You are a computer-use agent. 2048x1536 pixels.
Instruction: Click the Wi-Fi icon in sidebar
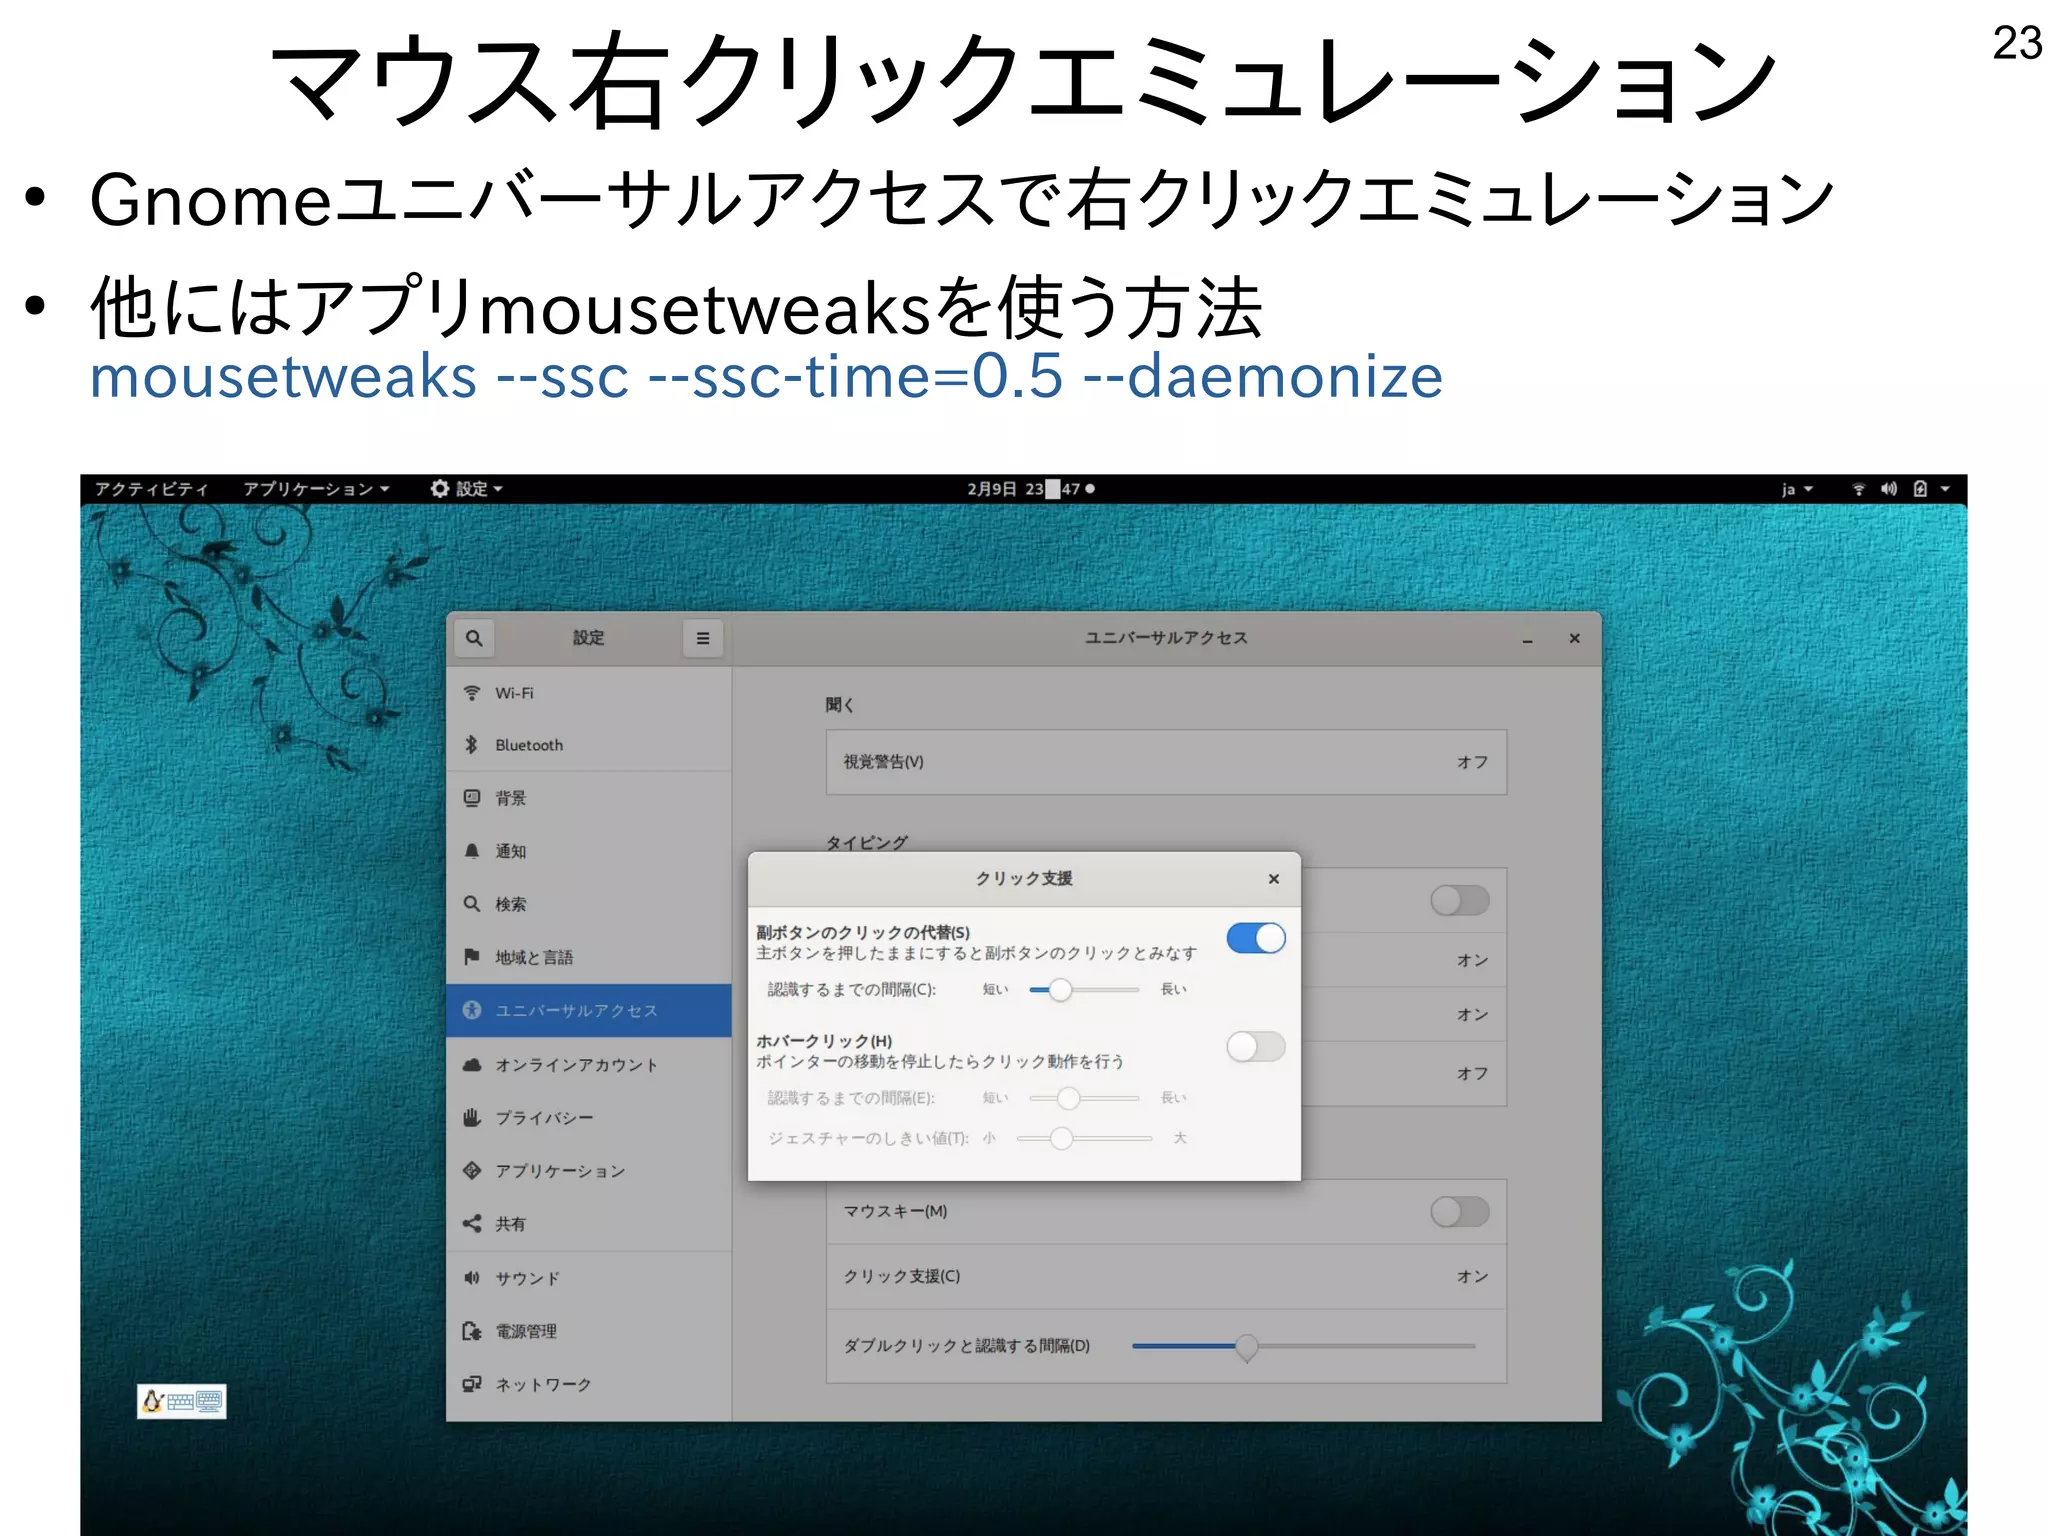tap(472, 693)
